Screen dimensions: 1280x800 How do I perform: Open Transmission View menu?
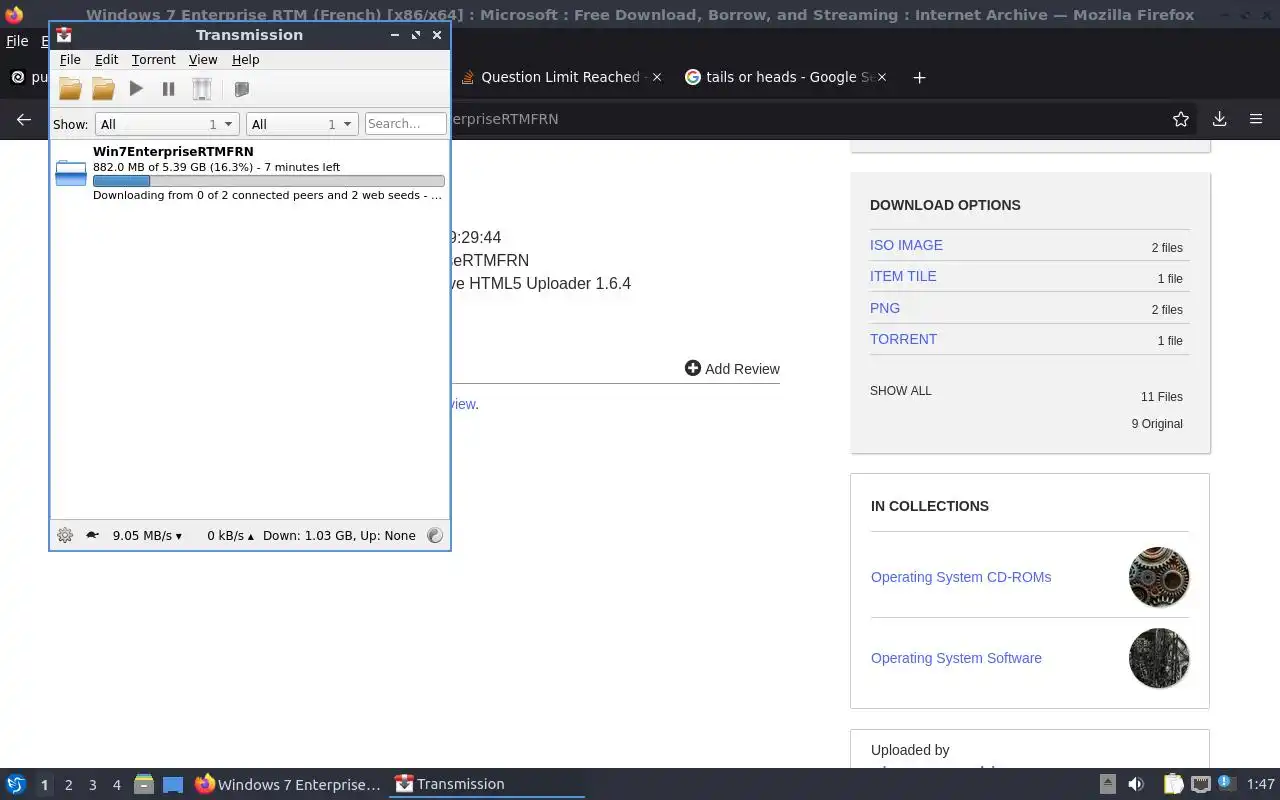click(203, 60)
